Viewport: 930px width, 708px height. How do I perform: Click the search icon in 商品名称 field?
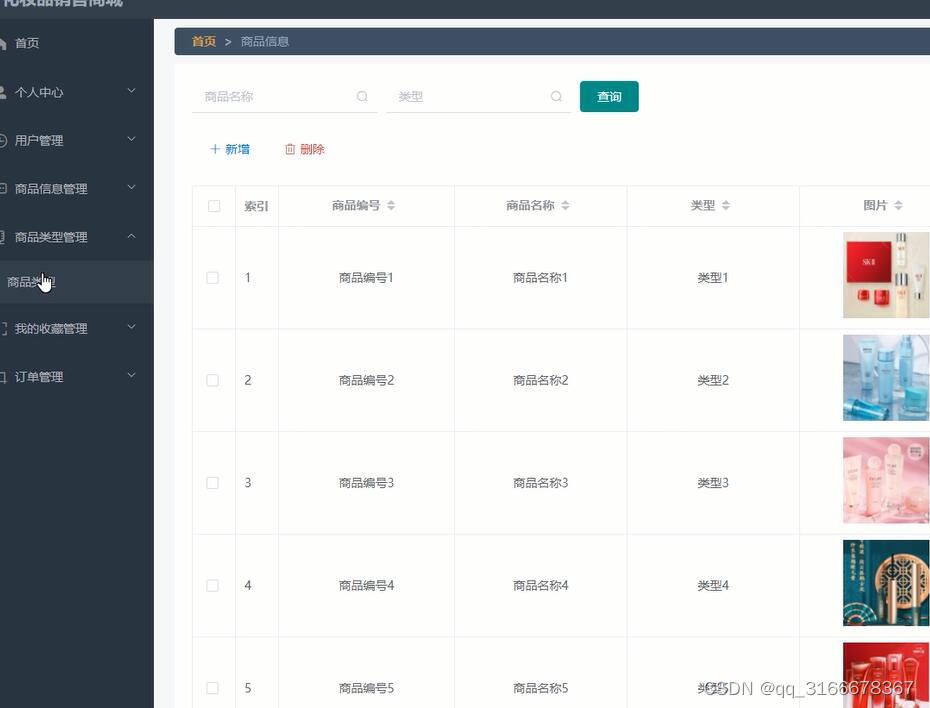(x=362, y=96)
